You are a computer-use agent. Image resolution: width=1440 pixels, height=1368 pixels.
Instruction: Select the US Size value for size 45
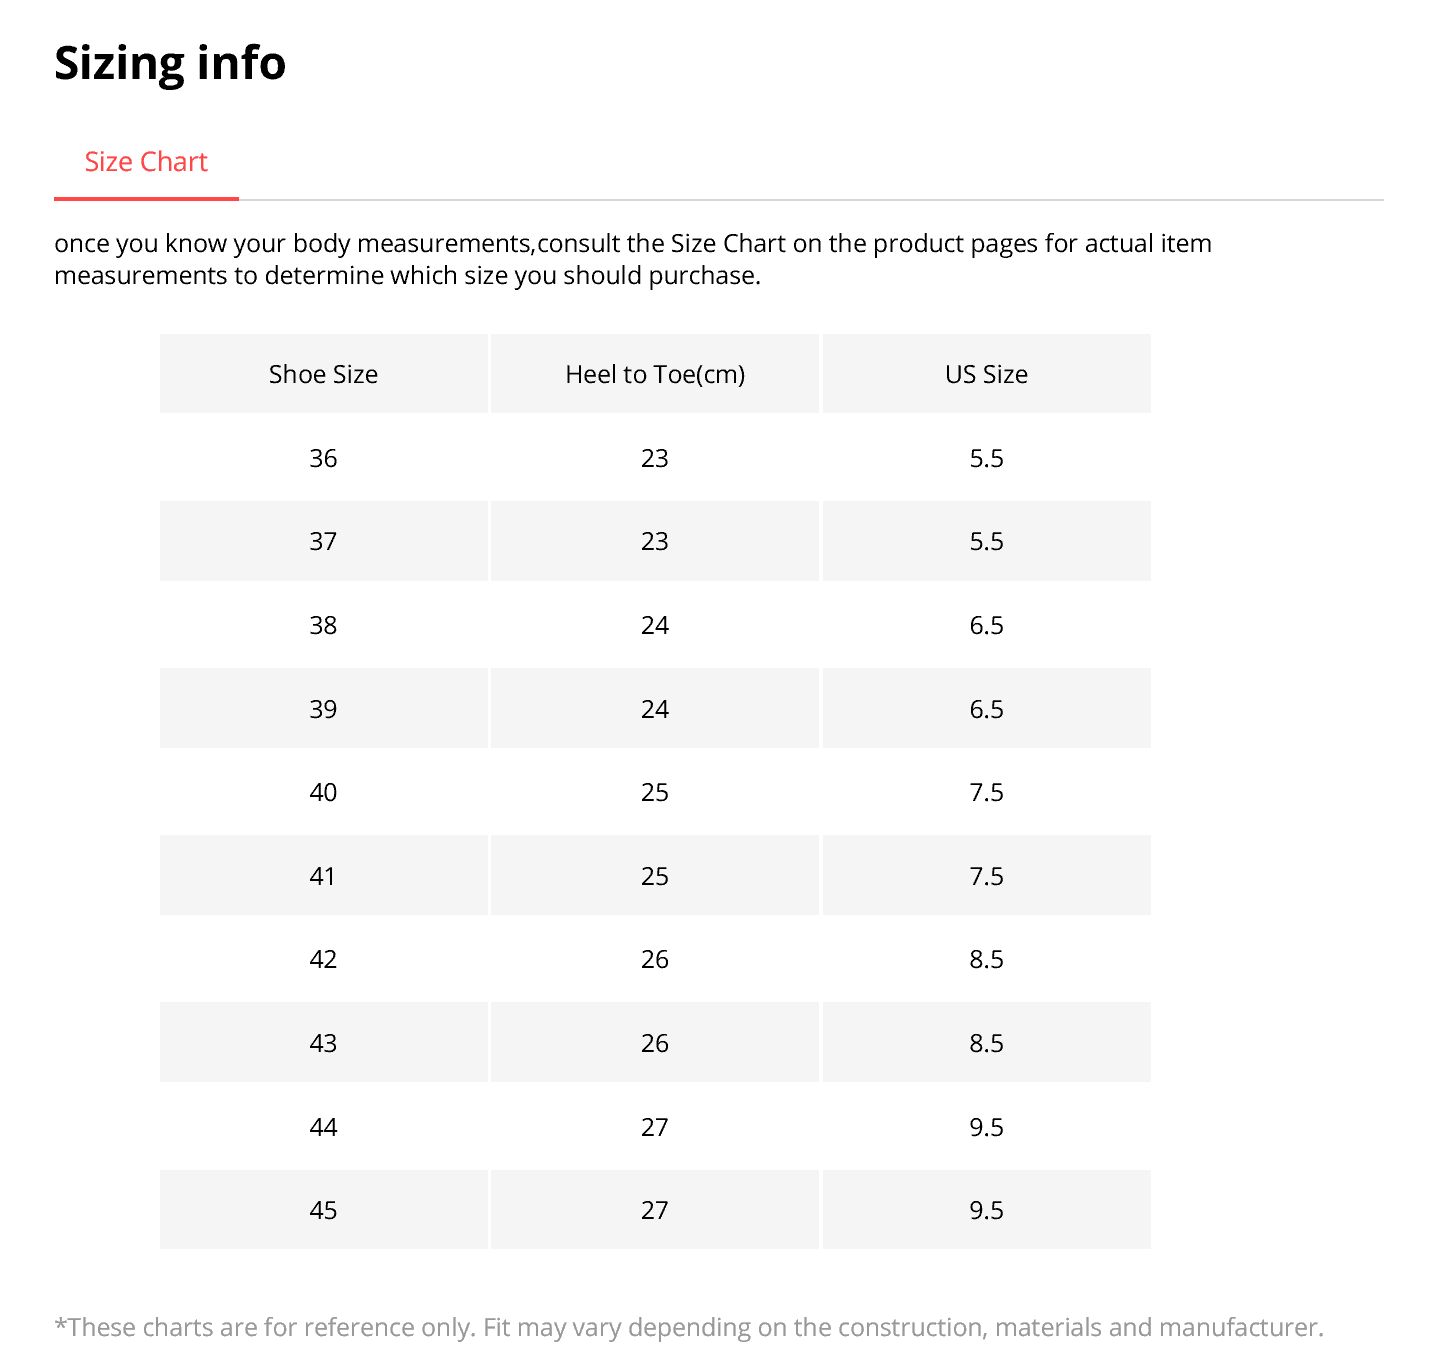[986, 1210]
